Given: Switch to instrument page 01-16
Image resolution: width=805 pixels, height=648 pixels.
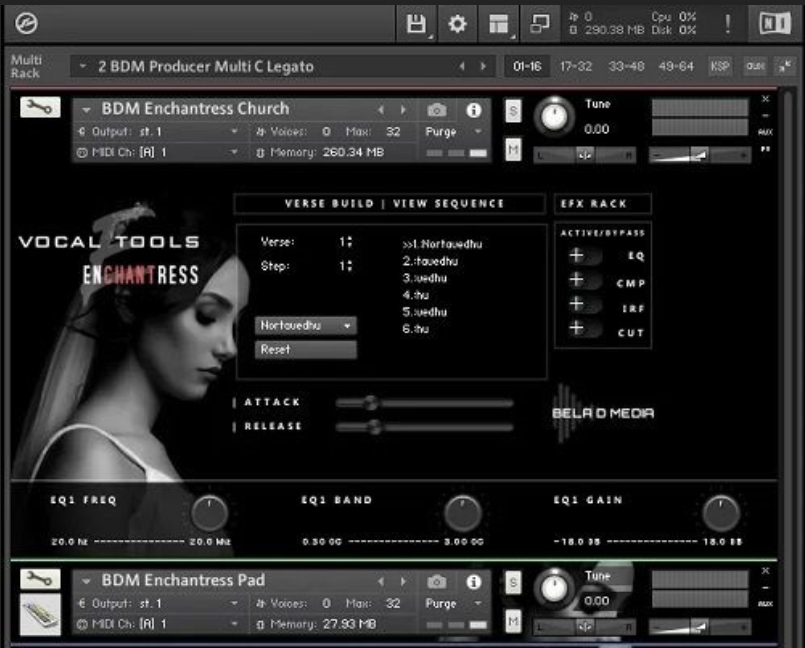Looking at the screenshot, I should (527, 66).
